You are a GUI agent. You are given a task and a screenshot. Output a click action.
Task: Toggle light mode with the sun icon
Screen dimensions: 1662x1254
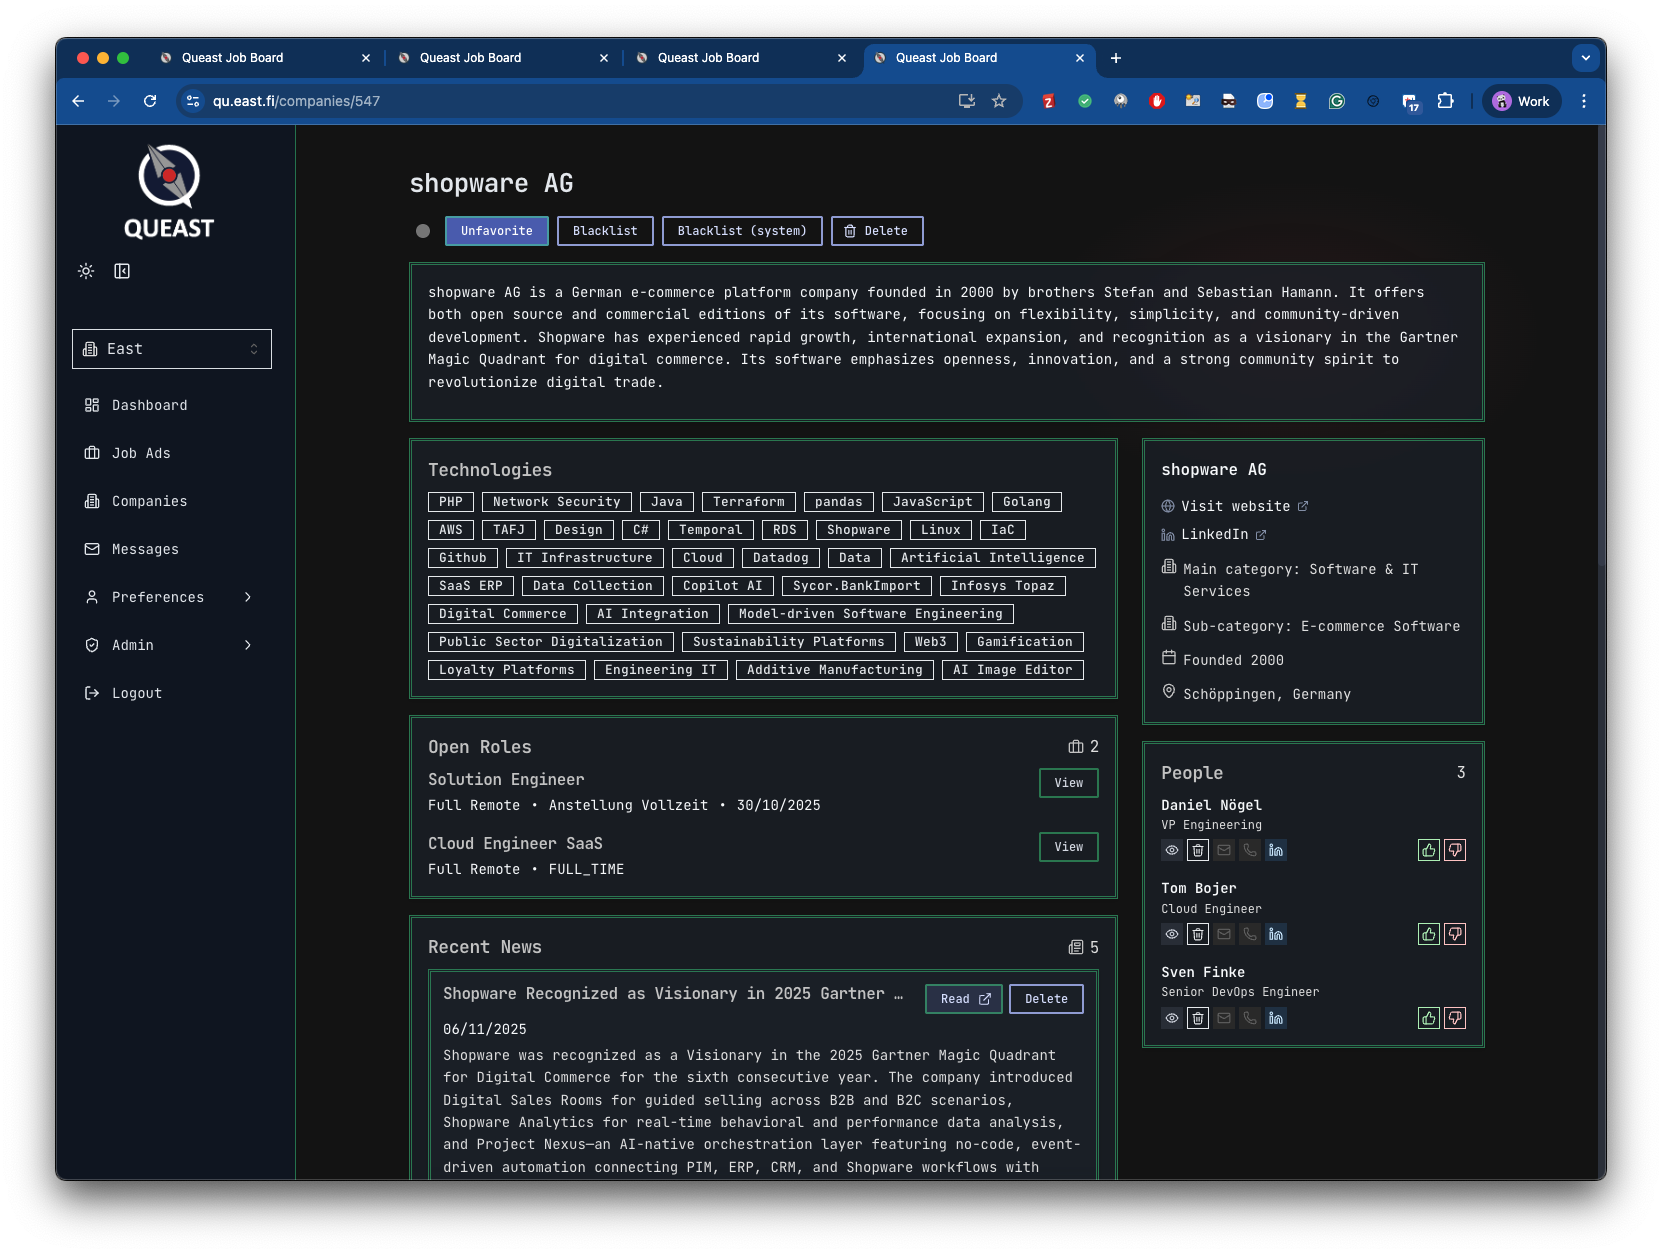[x=85, y=270]
